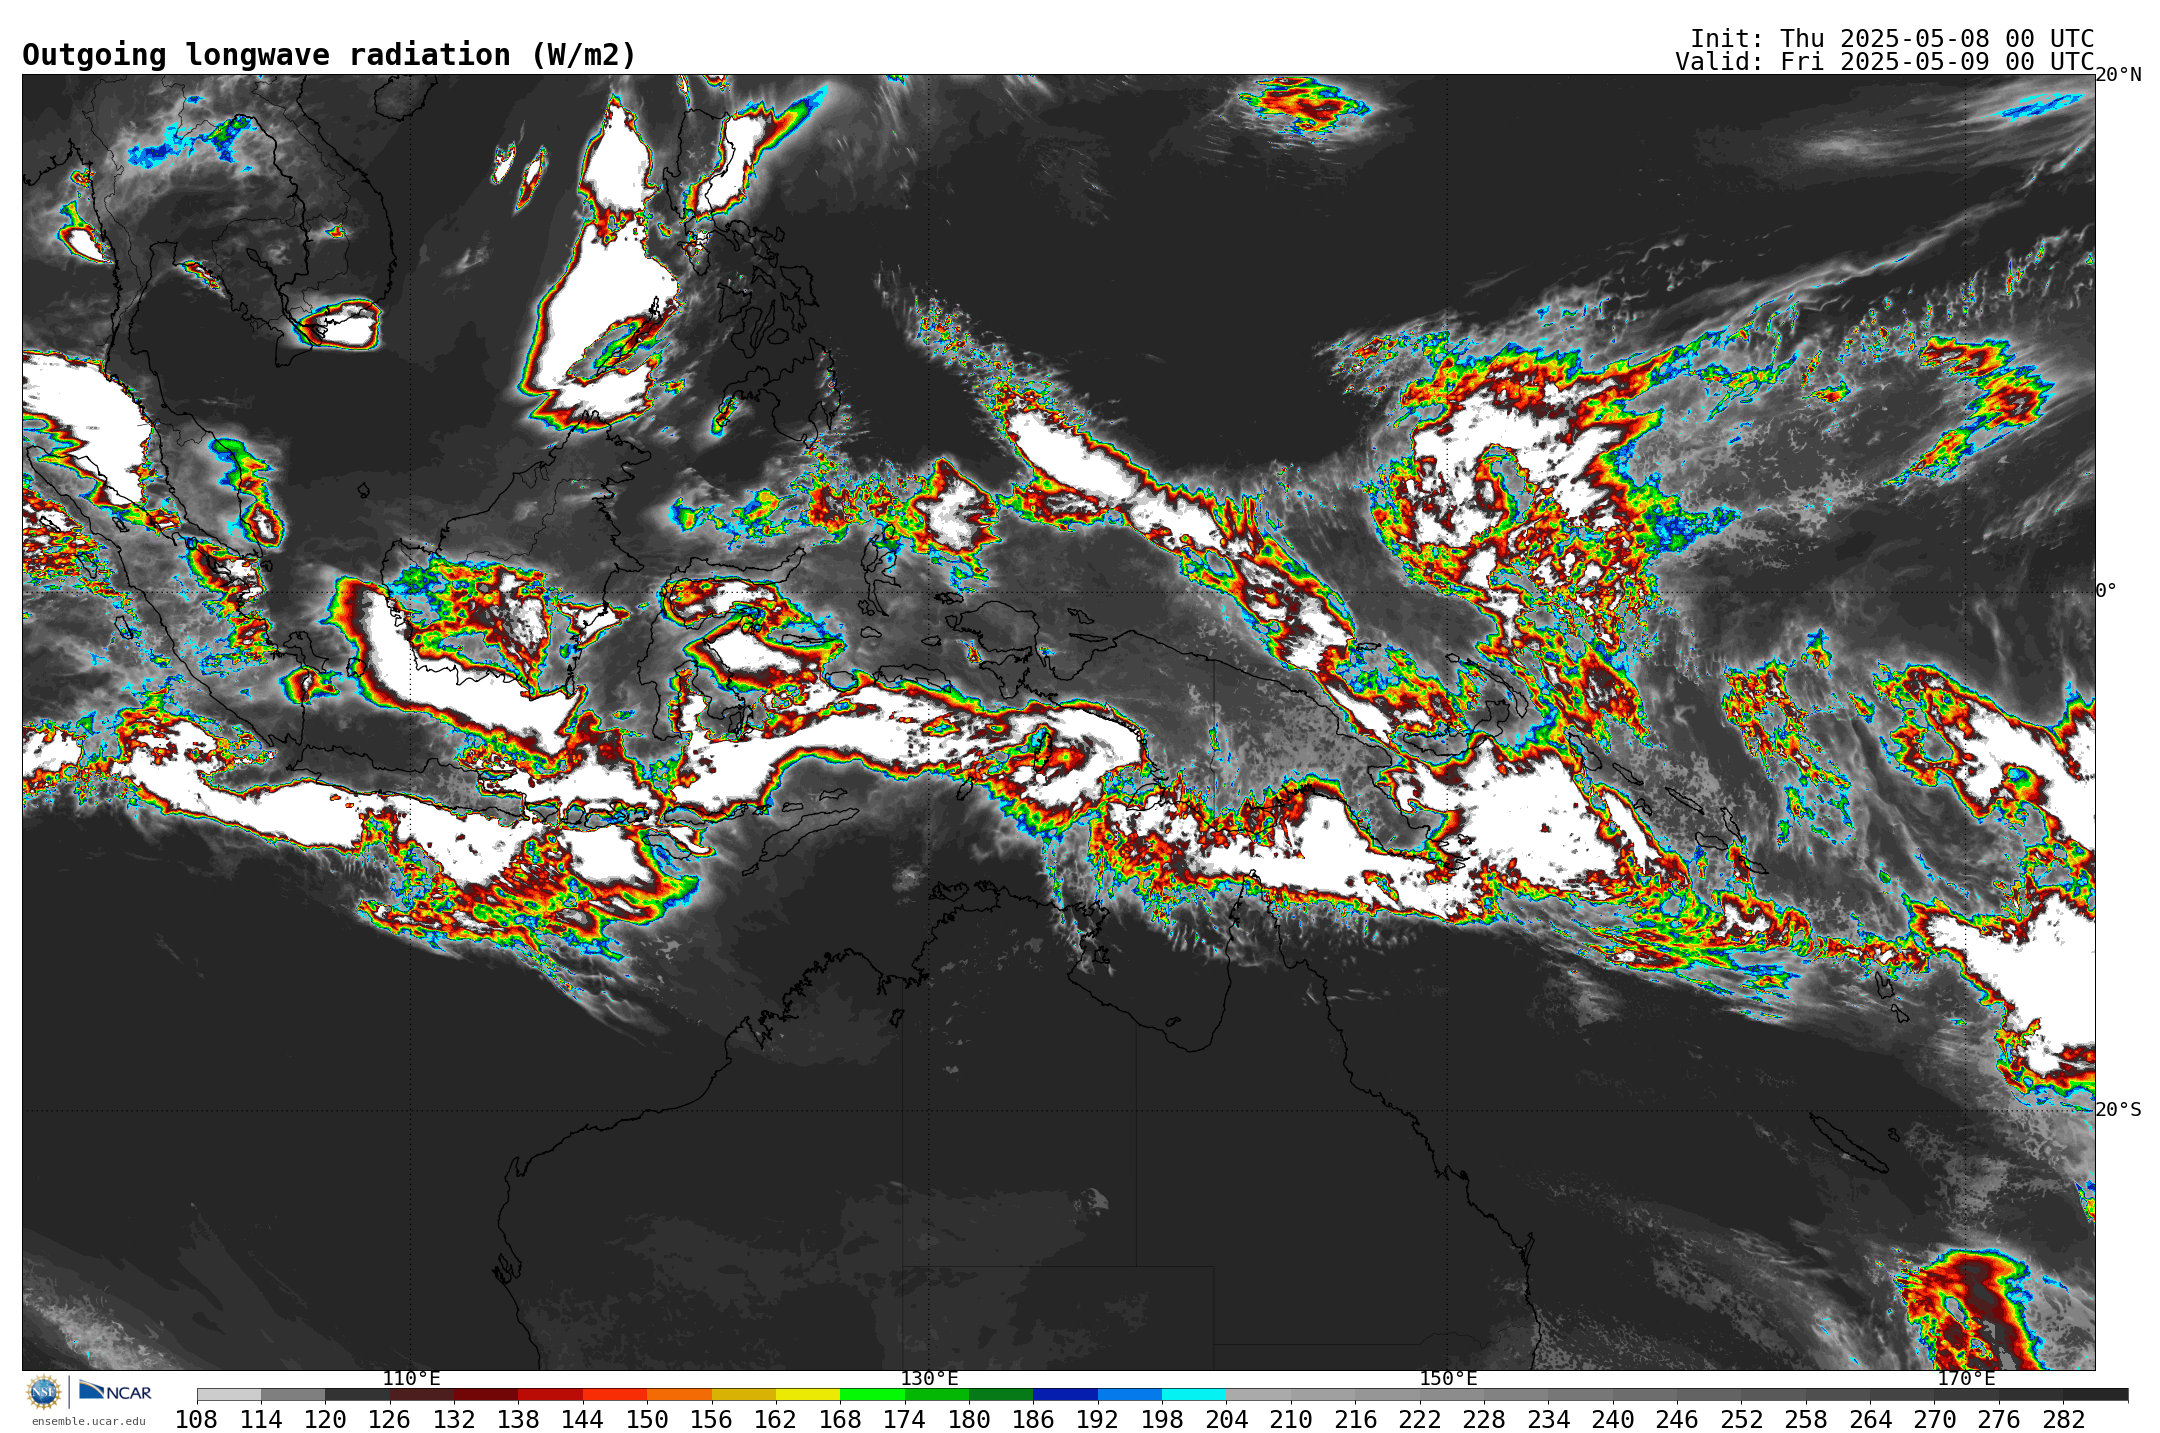Image resolution: width=2160 pixels, height=1433 pixels.
Task: Pick the lightest gray colorbar swatch after 108
Action: pyautogui.click(x=229, y=1394)
